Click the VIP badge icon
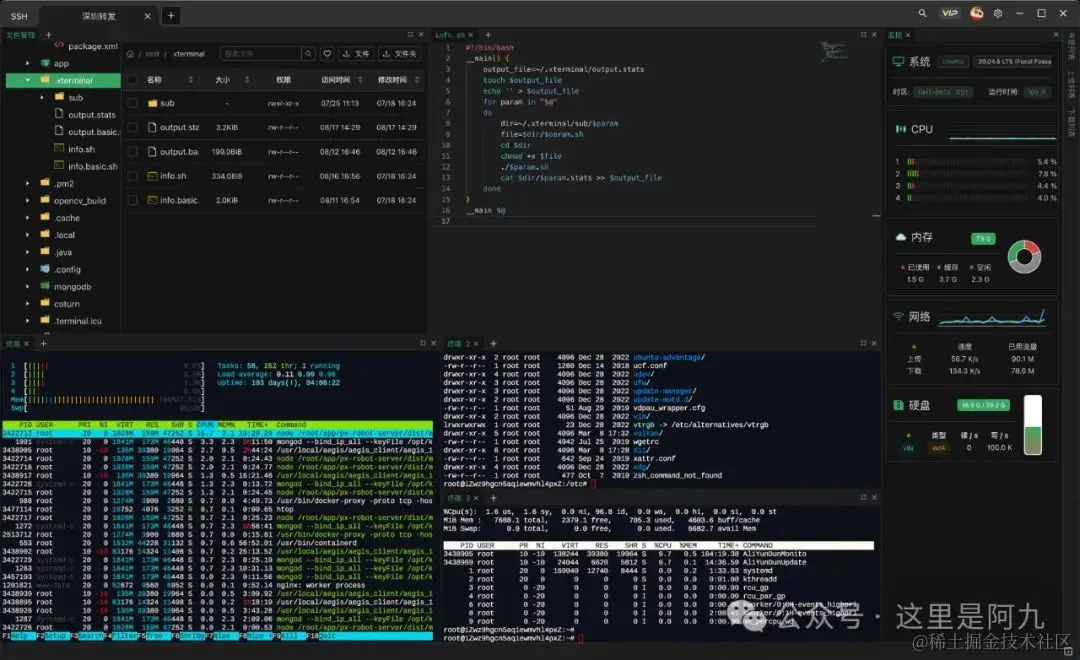This screenshot has width=1080, height=660. pos(950,13)
